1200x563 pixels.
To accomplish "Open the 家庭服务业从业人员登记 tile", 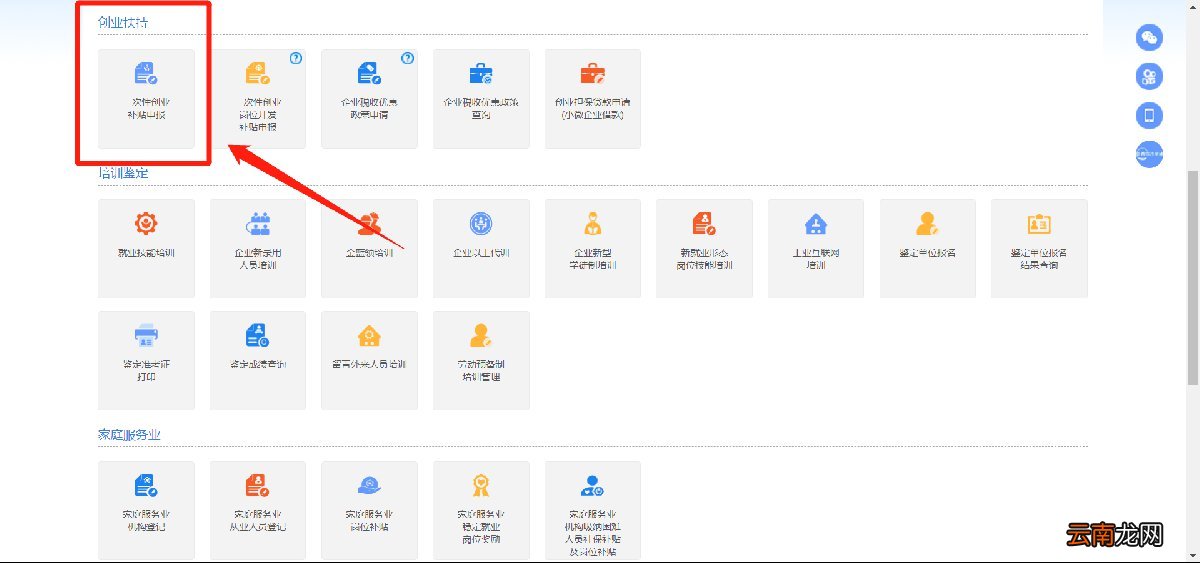I will pos(258,510).
